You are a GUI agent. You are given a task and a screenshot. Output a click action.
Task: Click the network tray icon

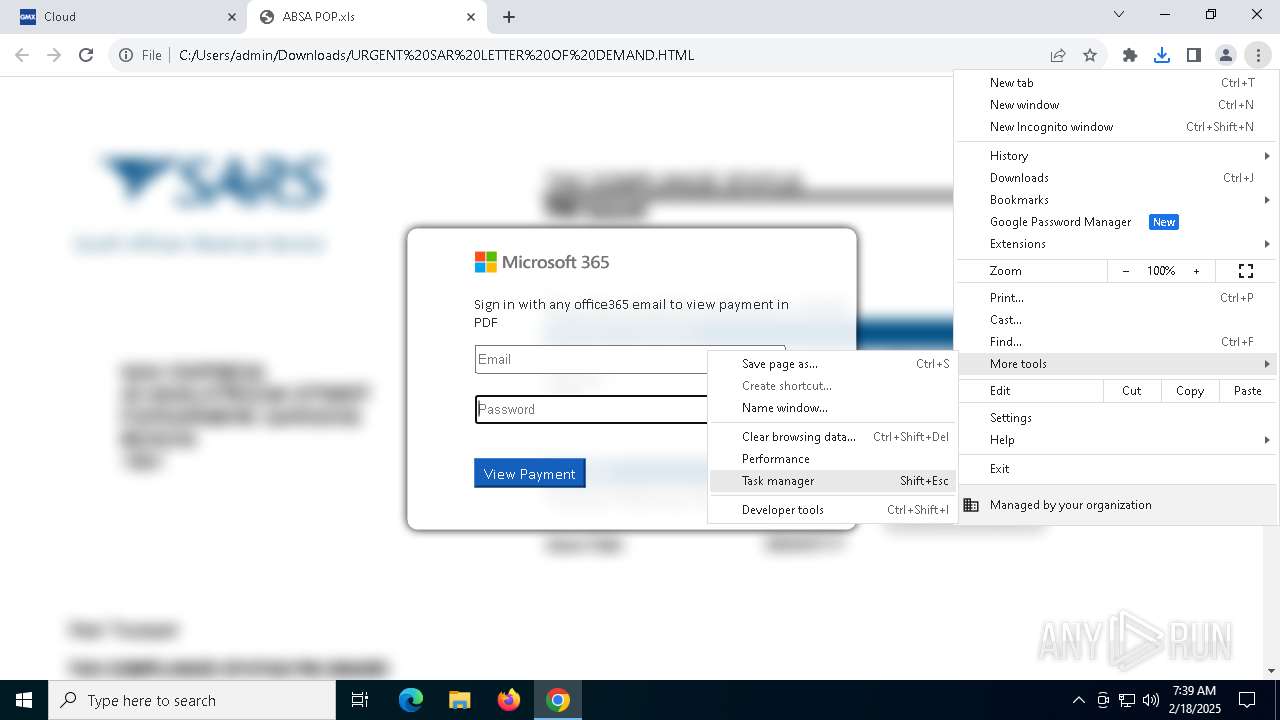coord(1127,700)
